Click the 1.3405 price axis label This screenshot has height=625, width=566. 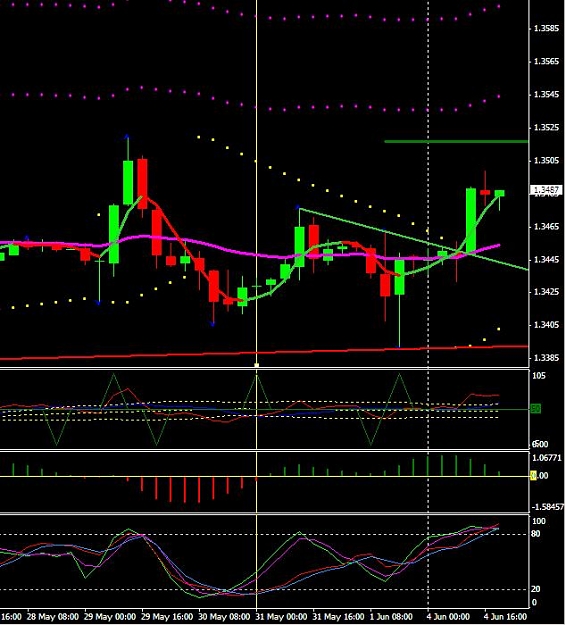(x=546, y=325)
